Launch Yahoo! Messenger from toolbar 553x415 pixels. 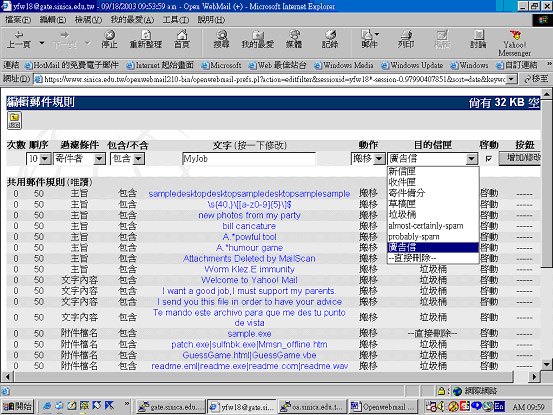[515, 43]
